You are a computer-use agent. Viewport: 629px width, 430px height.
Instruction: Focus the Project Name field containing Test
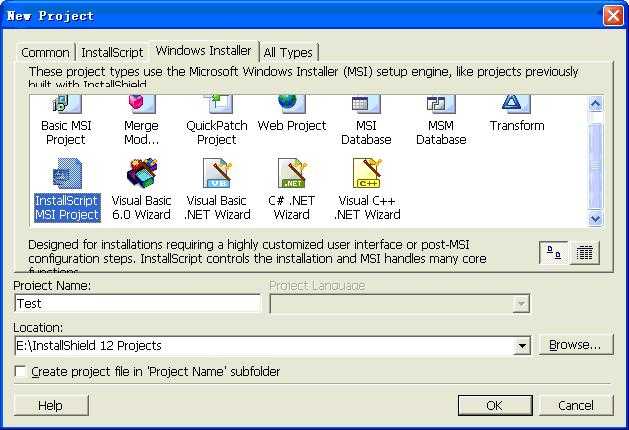point(137,304)
